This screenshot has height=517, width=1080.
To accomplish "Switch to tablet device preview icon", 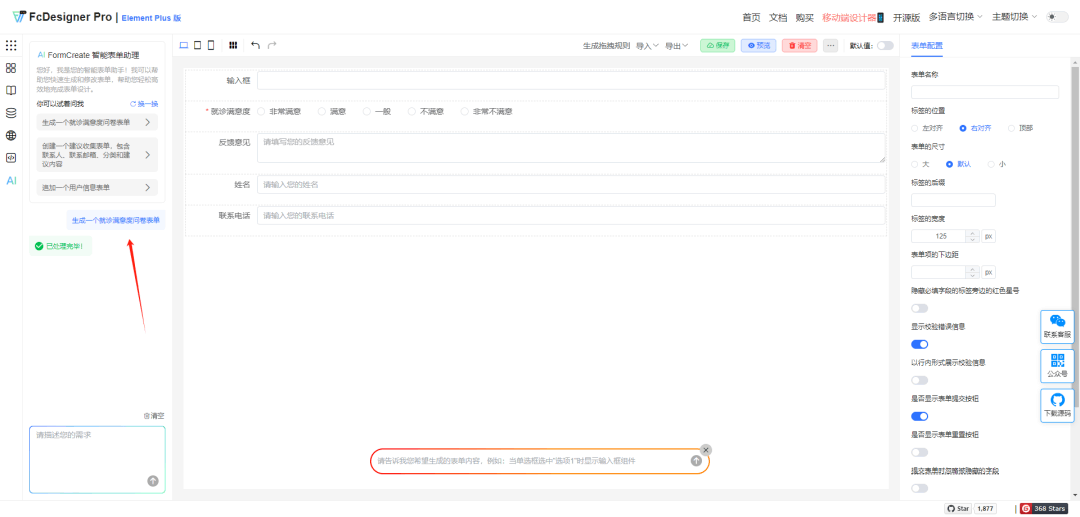I will click(x=198, y=45).
